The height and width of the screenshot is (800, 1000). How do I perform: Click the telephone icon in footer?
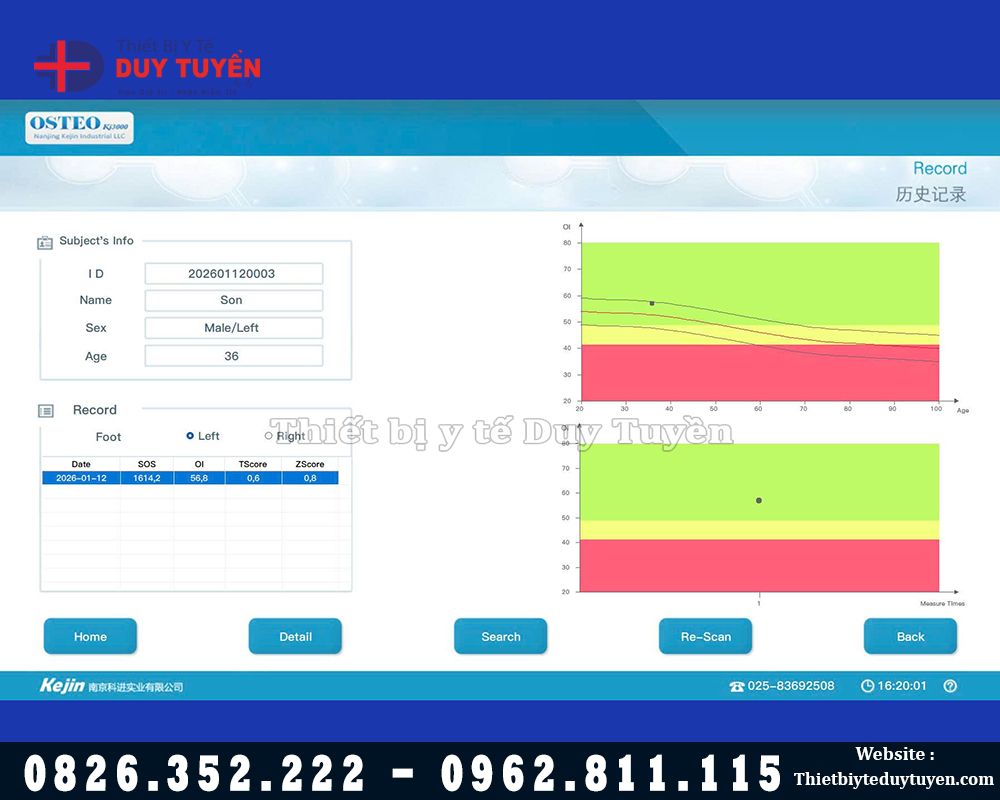pyautogui.click(x=737, y=686)
